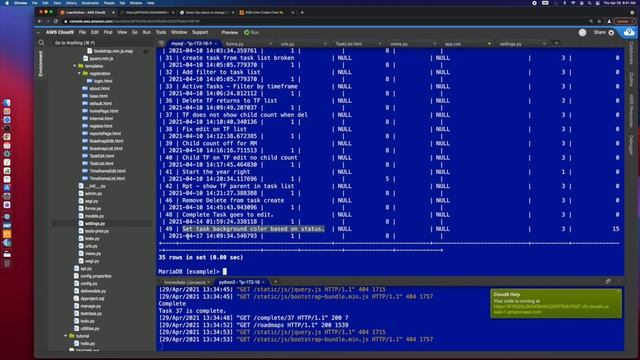Close the python3 console tab
Image resolution: width=640 pixels, height=360 pixels.
click(x=263, y=282)
